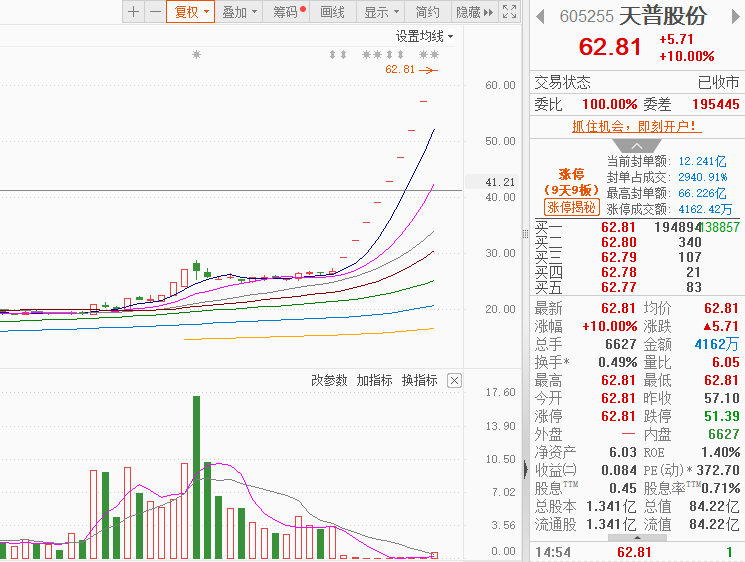Click 9天9板 limit-up label
745x562 pixels.
coord(572,191)
